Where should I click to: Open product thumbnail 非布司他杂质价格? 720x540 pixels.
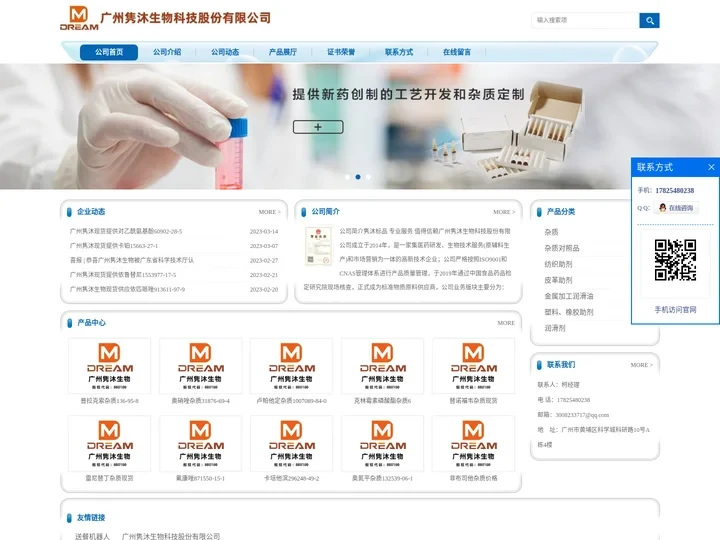473,444
